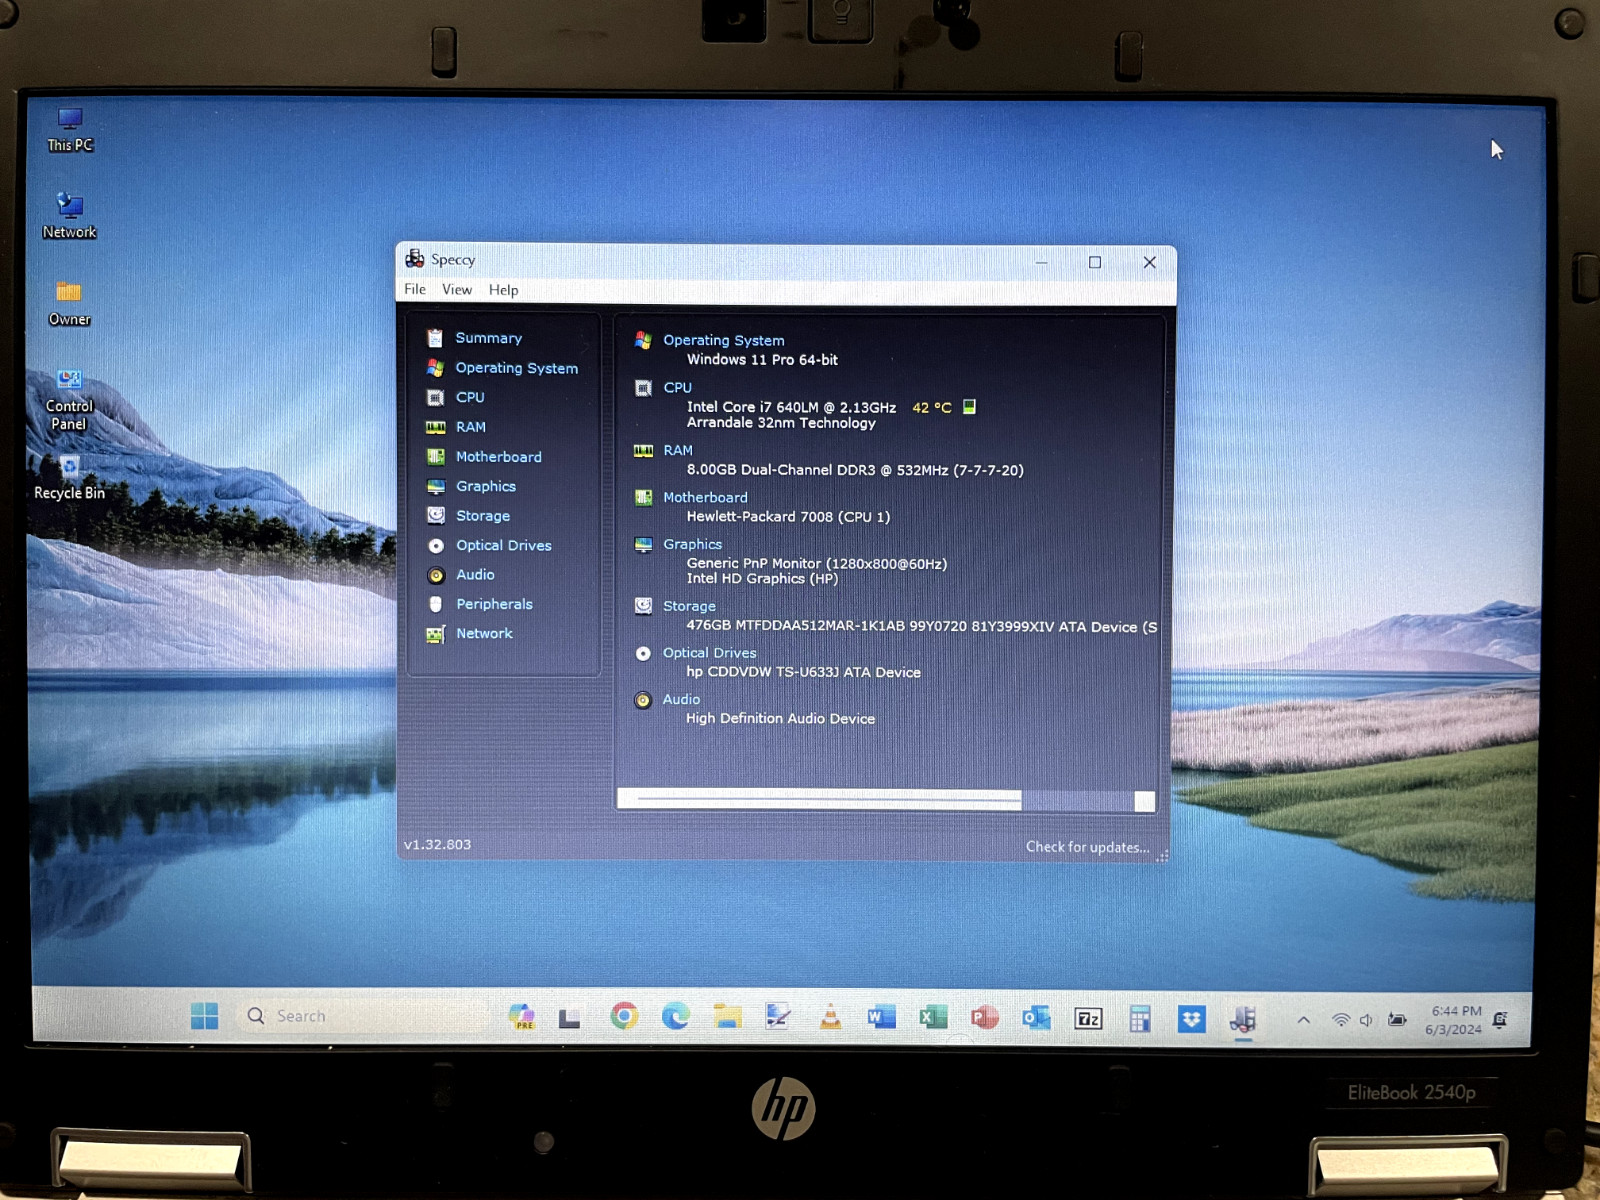Viewport: 1600px width, 1200px height.
Task: Click the Summary clipboard icon in the sidebar
Action: [x=435, y=338]
